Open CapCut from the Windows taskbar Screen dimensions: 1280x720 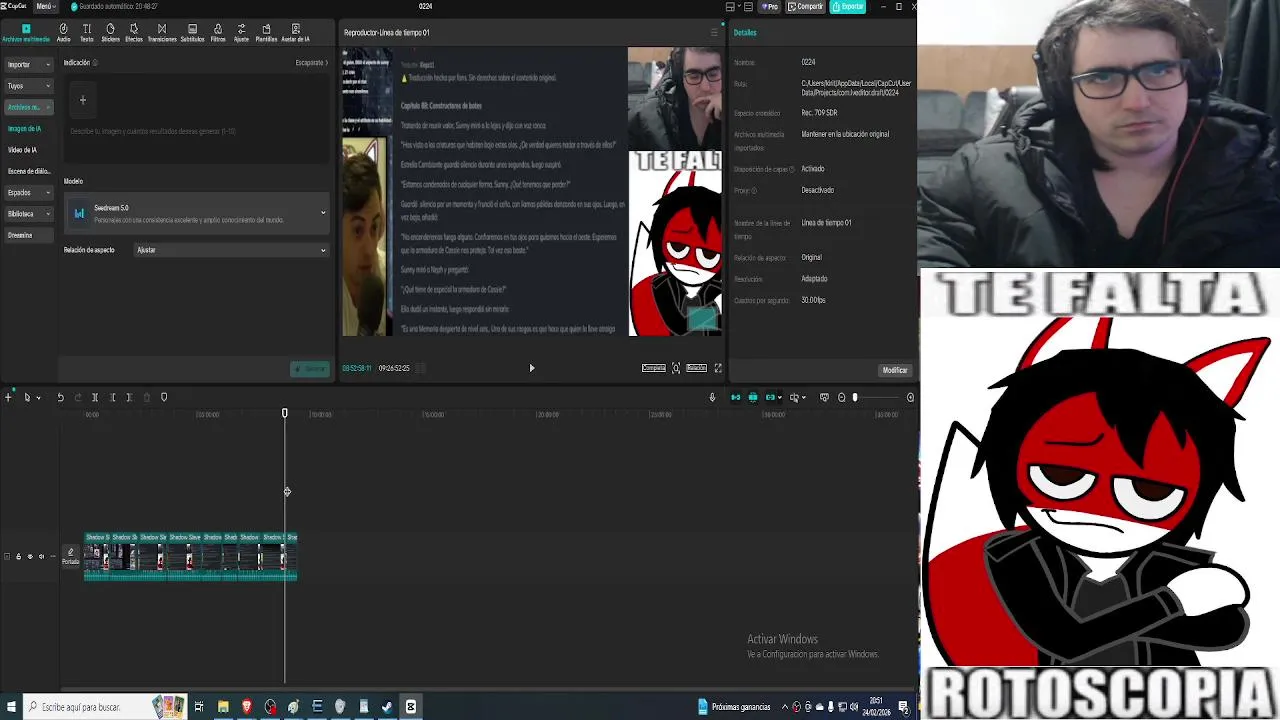coord(410,707)
